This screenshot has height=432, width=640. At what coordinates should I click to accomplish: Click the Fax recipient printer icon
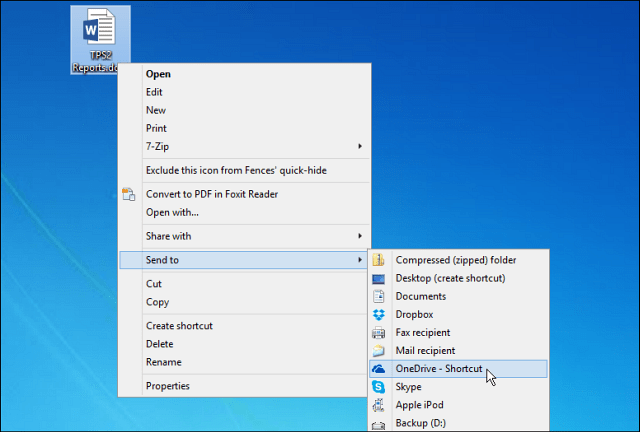click(378, 333)
